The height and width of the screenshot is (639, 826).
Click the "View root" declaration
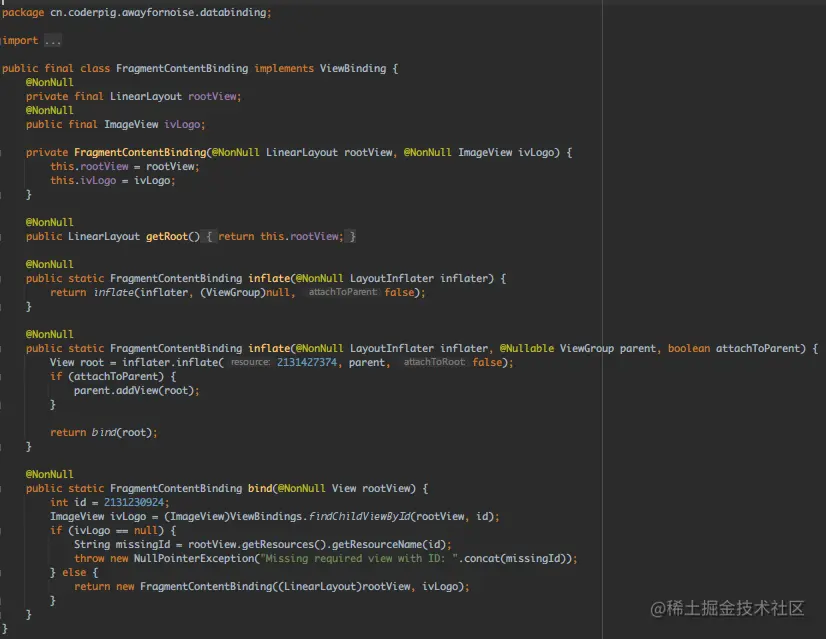(77, 362)
